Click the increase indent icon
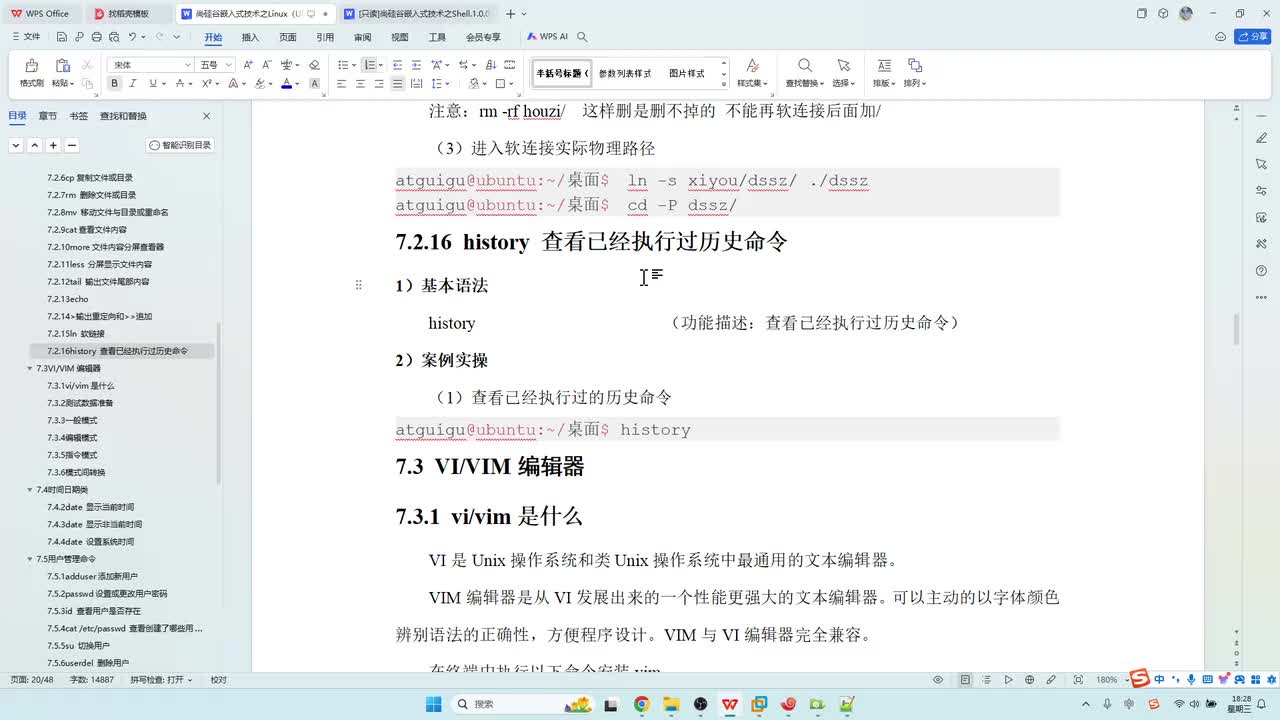This screenshot has height=720, width=1280. (416, 65)
